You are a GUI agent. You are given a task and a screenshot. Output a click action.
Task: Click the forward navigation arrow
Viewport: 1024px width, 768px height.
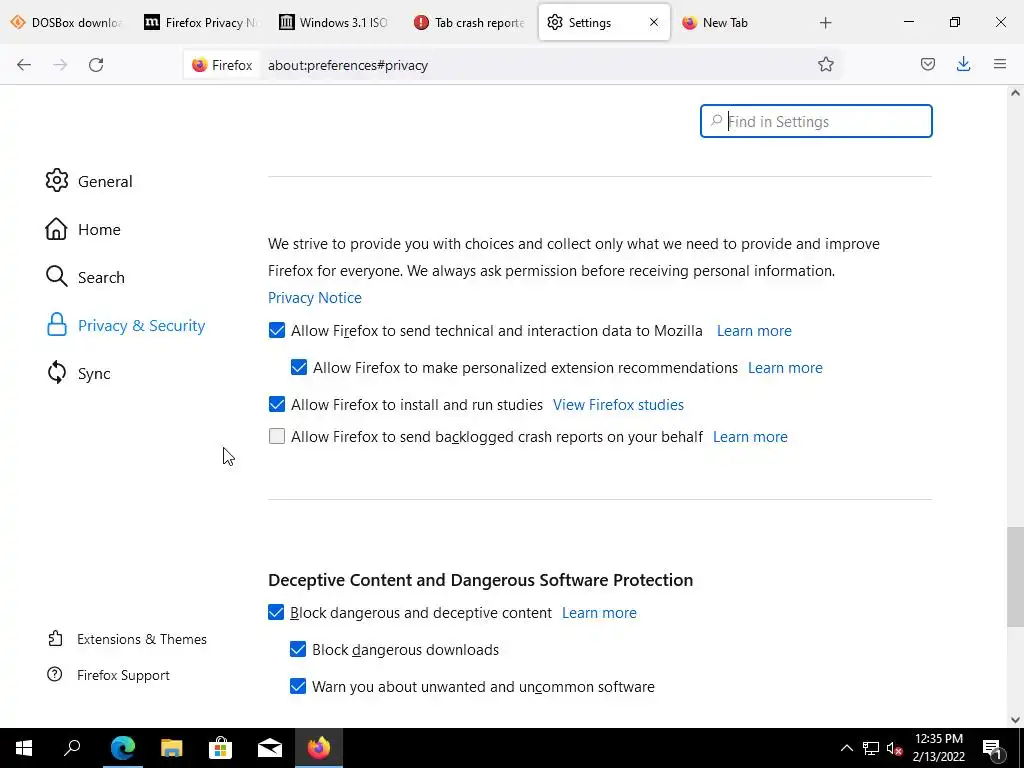pos(60,65)
